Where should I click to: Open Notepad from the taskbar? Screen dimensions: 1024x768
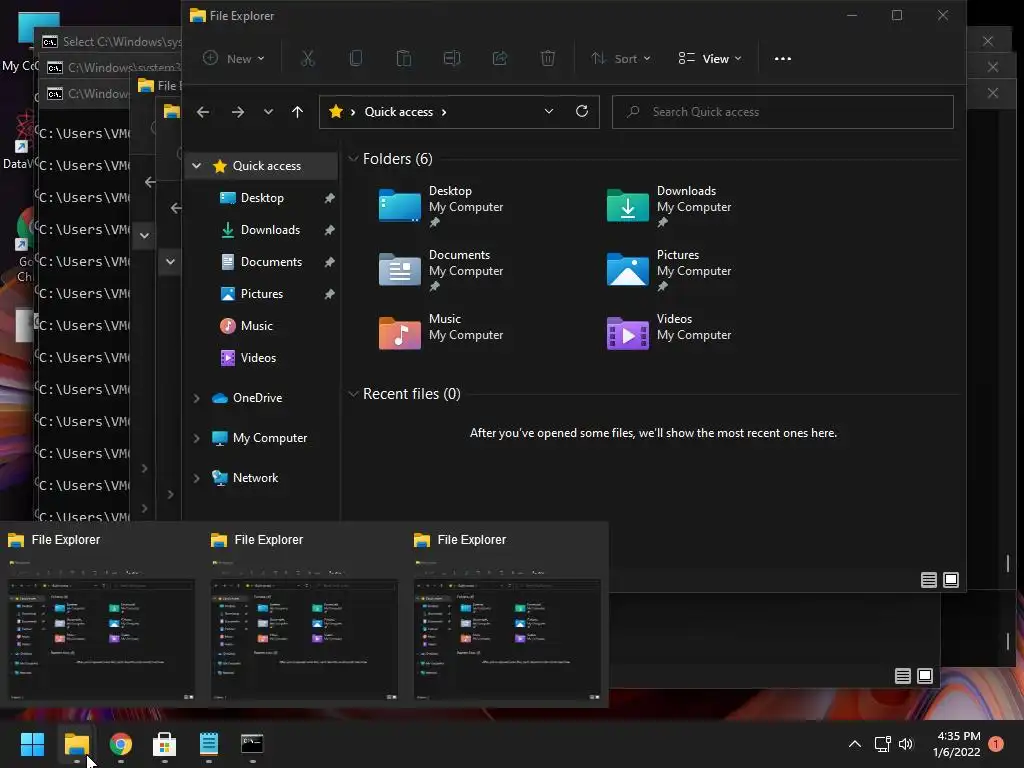coord(208,744)
